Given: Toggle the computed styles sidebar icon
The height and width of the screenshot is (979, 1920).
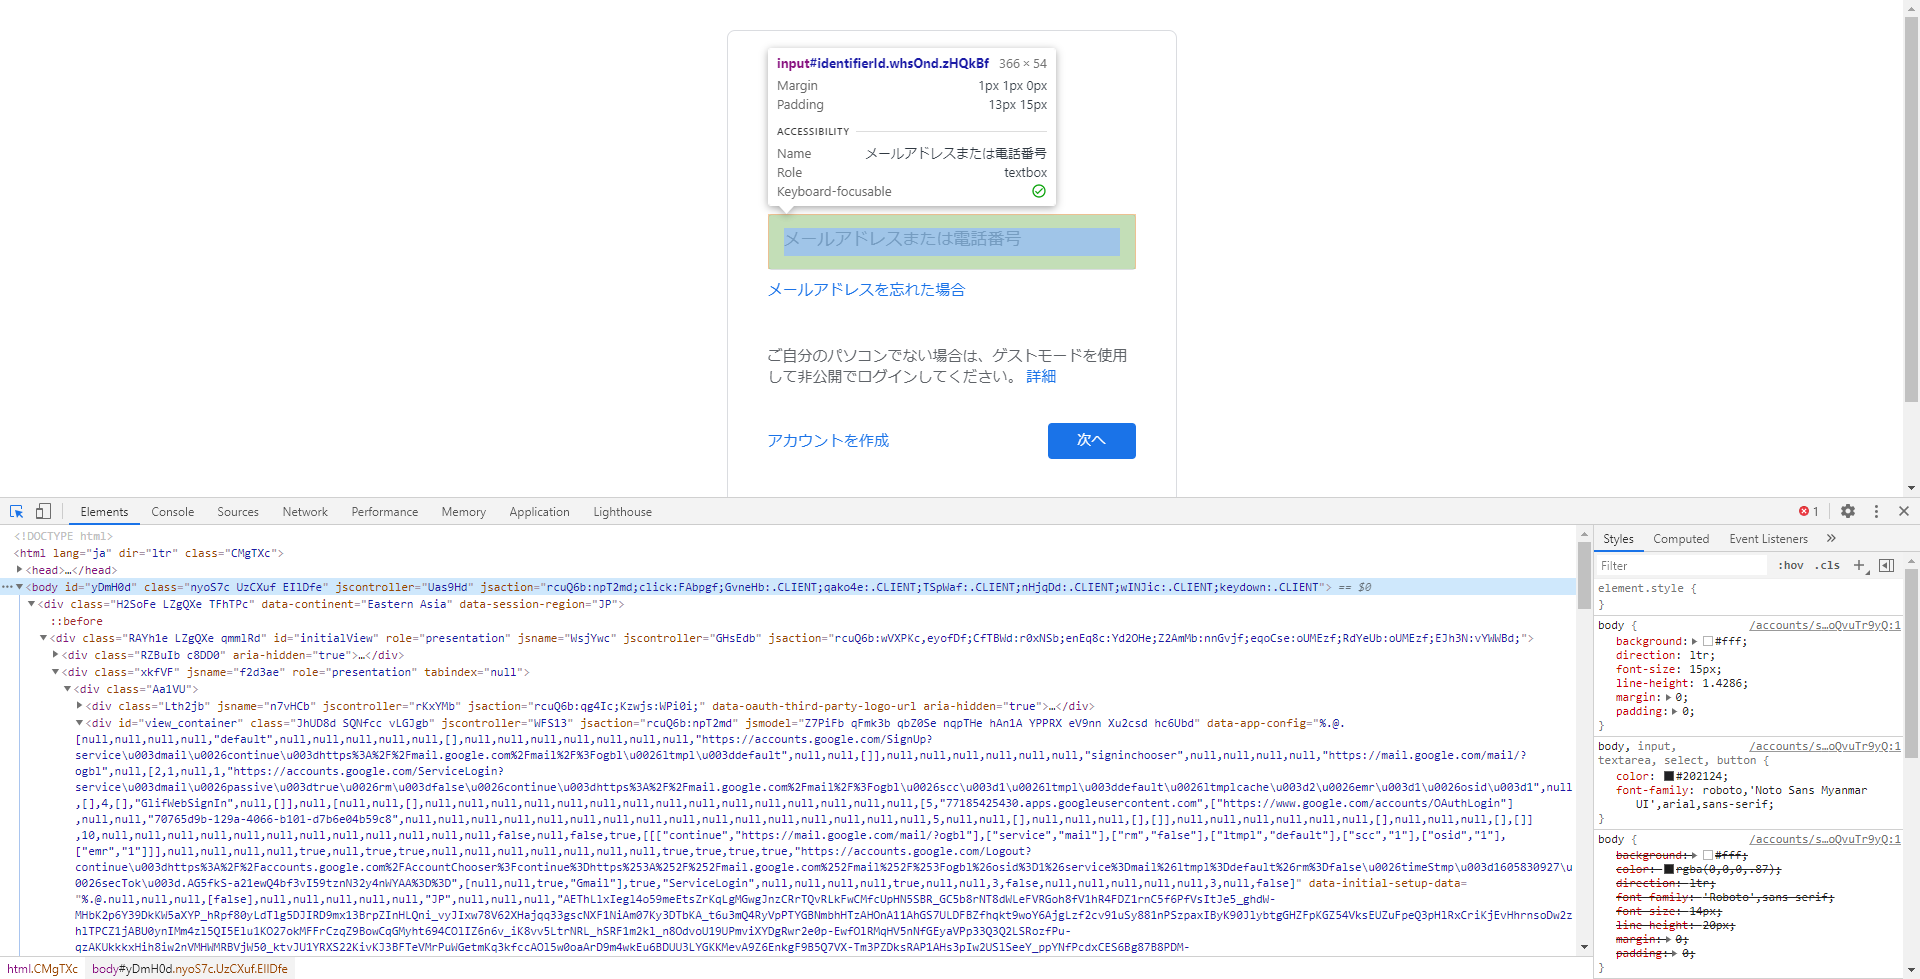Looking at the screenshot, I should pyautogui.click(x=1887, y=565).
